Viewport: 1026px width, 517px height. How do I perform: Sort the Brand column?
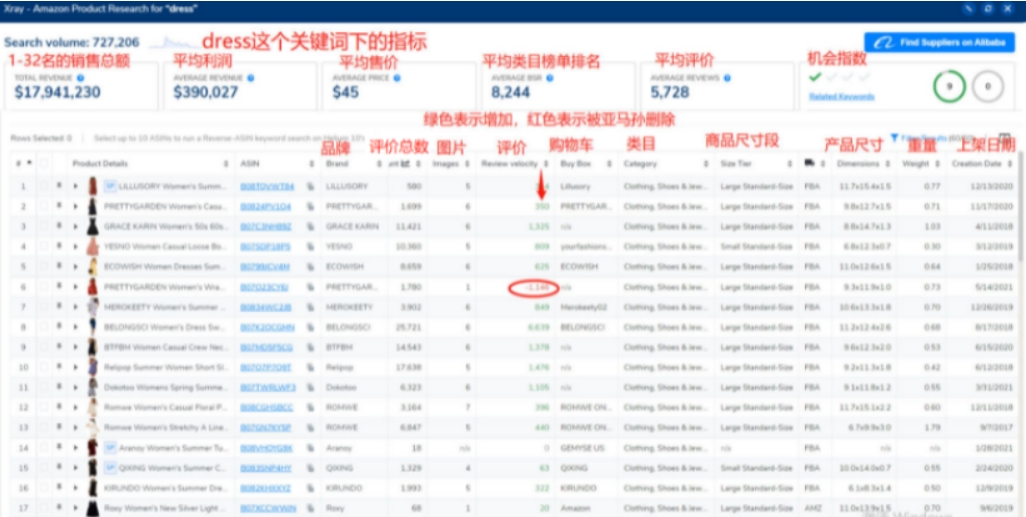380,164
